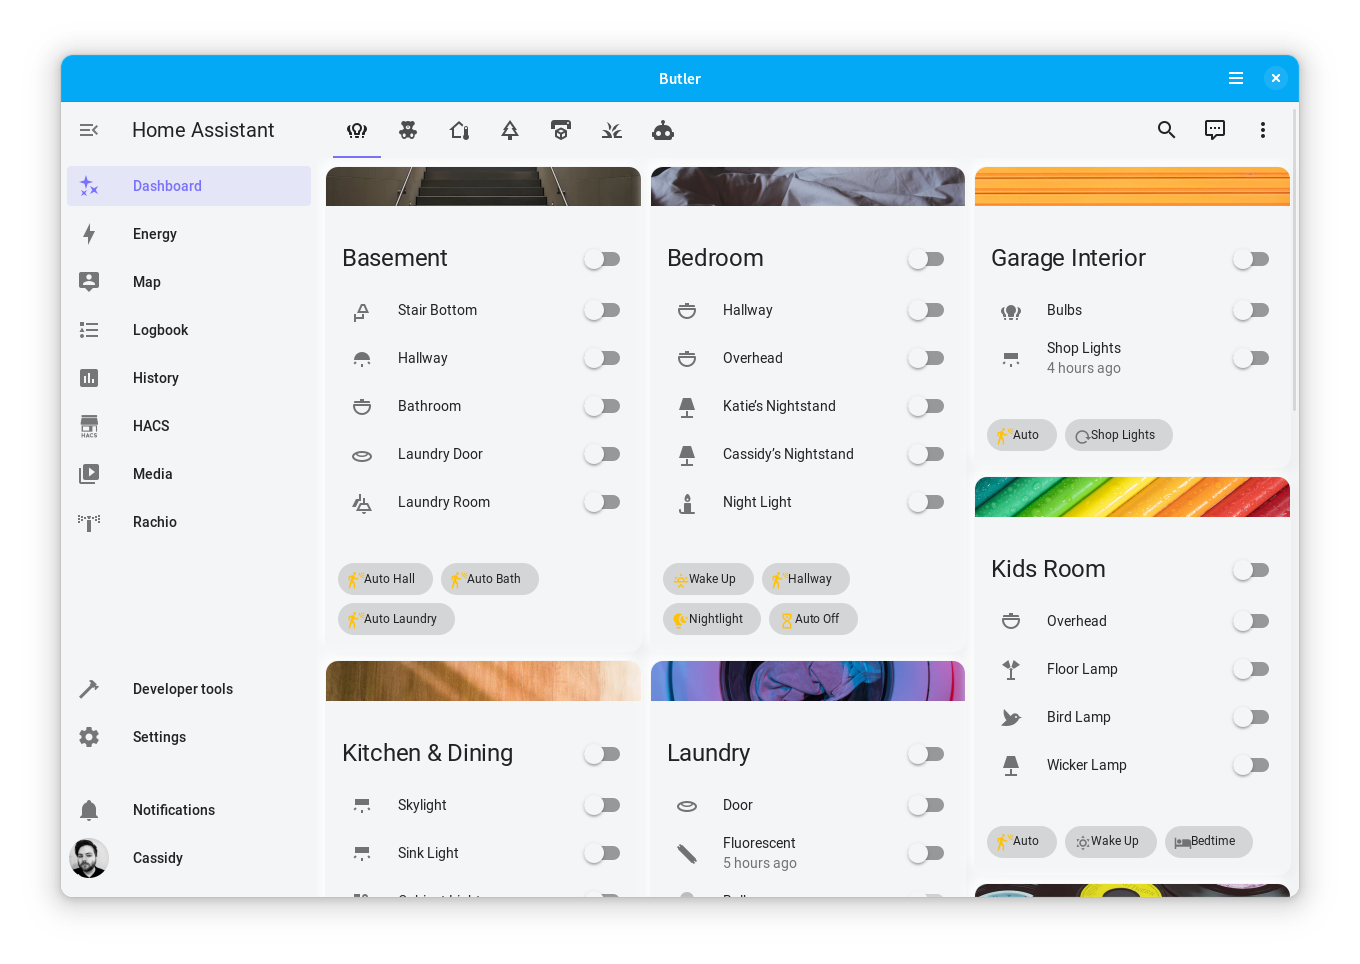Viewport: 1360px width, 964px height.
Task: Click the dashboard vertical scrollbar
Action: 1295,260
